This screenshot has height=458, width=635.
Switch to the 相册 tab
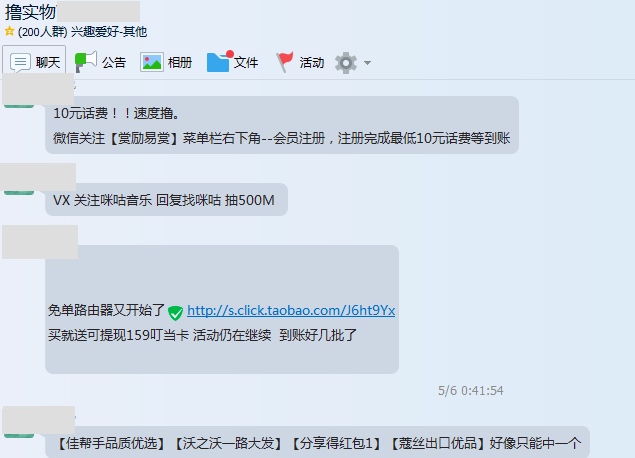[166, 62]
